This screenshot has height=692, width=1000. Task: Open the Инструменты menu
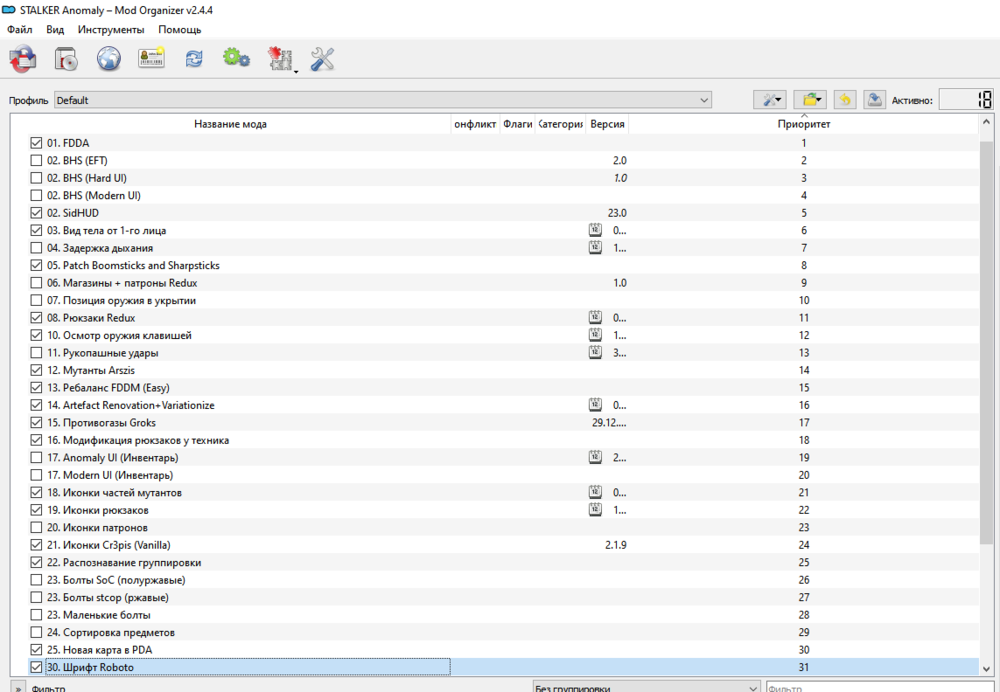111,30
